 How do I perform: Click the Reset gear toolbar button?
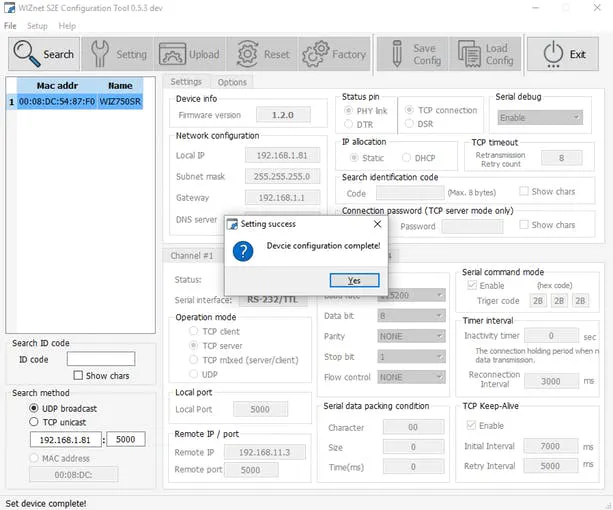[262, 54]
